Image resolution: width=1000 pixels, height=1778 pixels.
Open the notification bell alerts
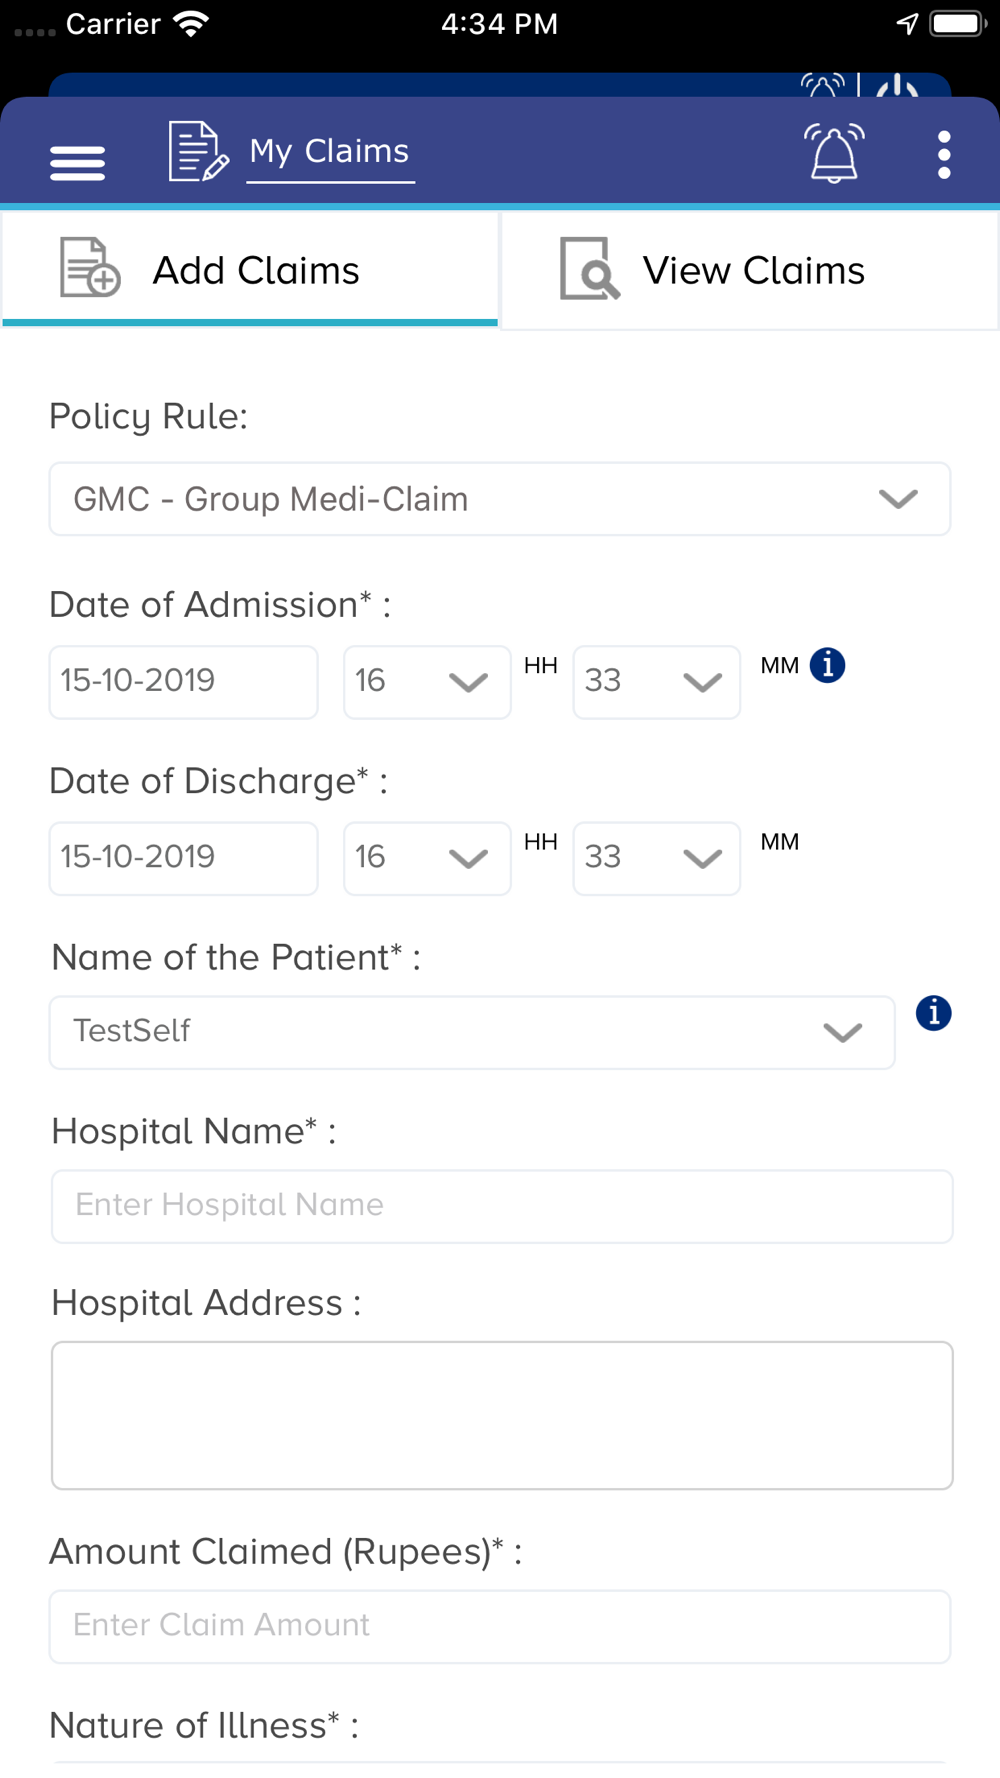(x=834, y=153)
